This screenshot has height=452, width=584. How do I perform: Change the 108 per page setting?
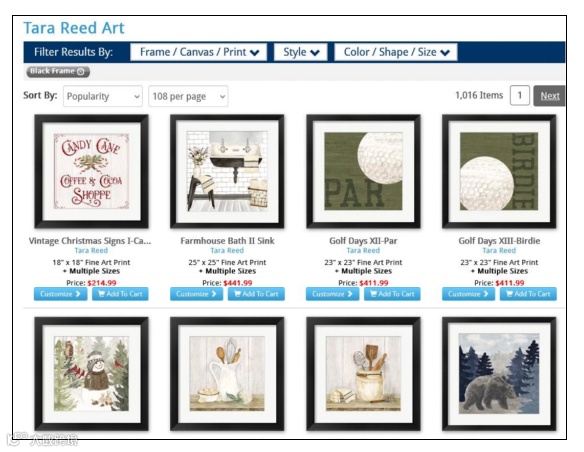pyautogui.click(x=188, y=96)
